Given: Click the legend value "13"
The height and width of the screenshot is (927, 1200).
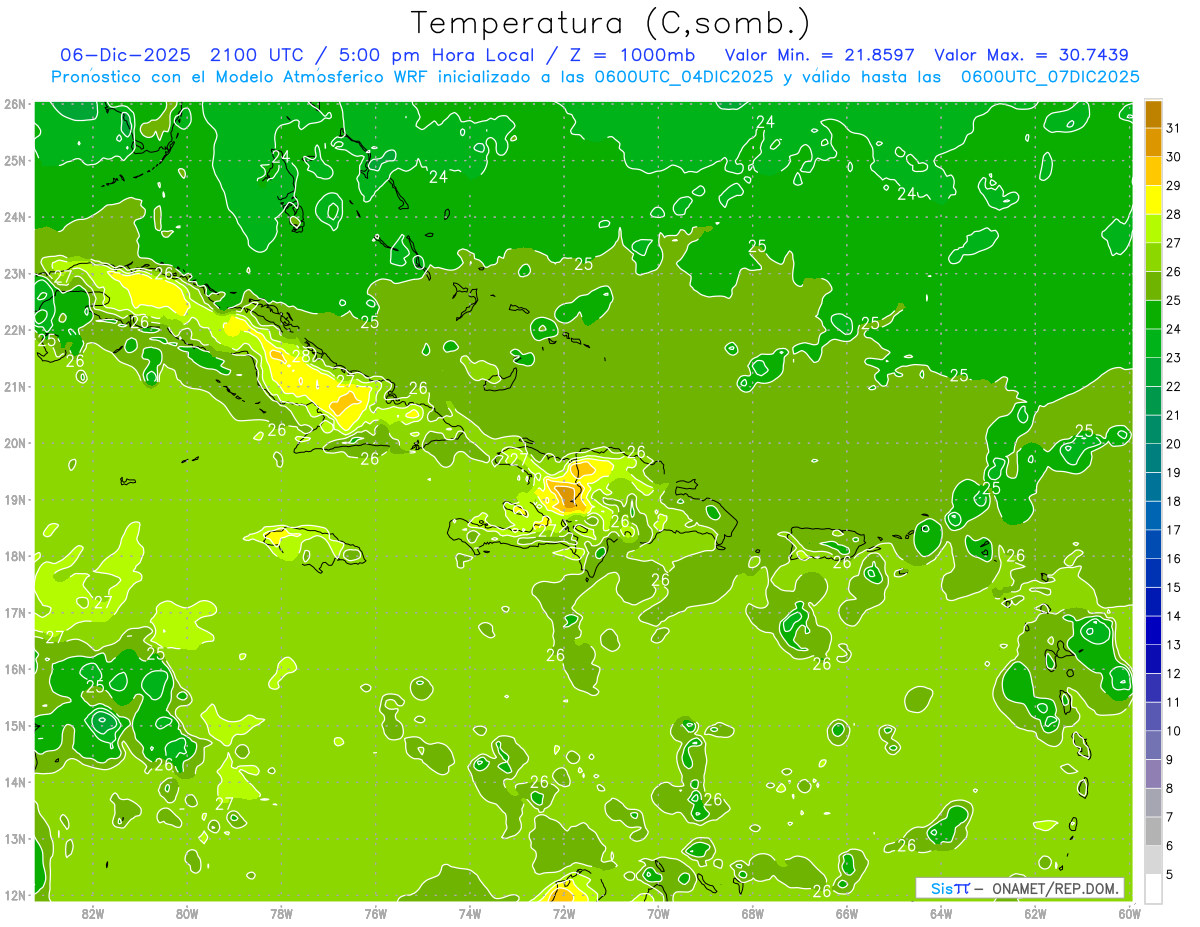Looking at the screenshot, I should pos(1174,645).
